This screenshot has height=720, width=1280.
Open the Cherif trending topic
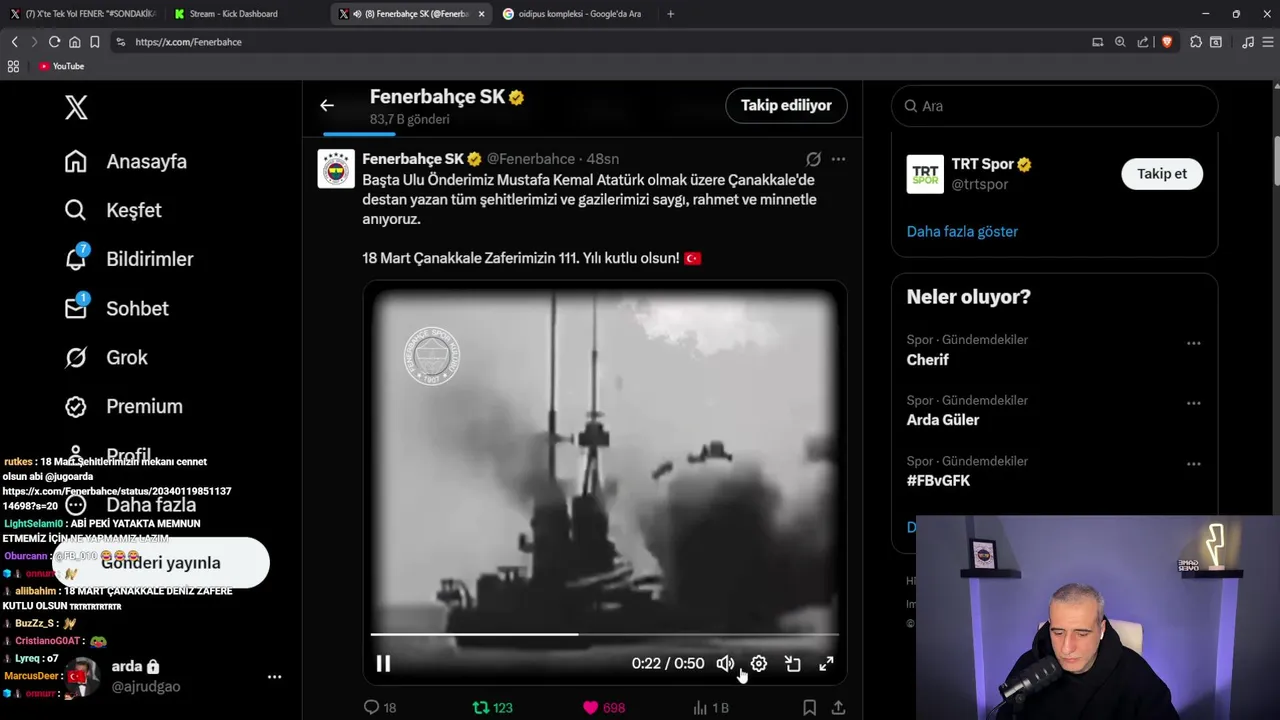pyautogui.click(x=928, y=360)
